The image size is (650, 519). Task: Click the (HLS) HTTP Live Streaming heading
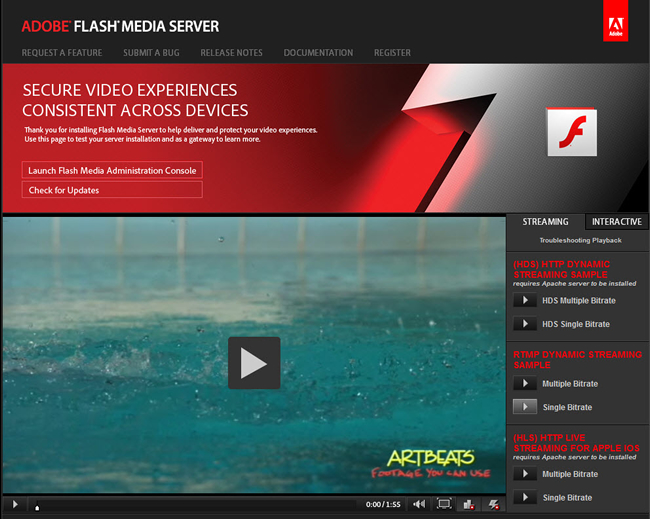576,443
